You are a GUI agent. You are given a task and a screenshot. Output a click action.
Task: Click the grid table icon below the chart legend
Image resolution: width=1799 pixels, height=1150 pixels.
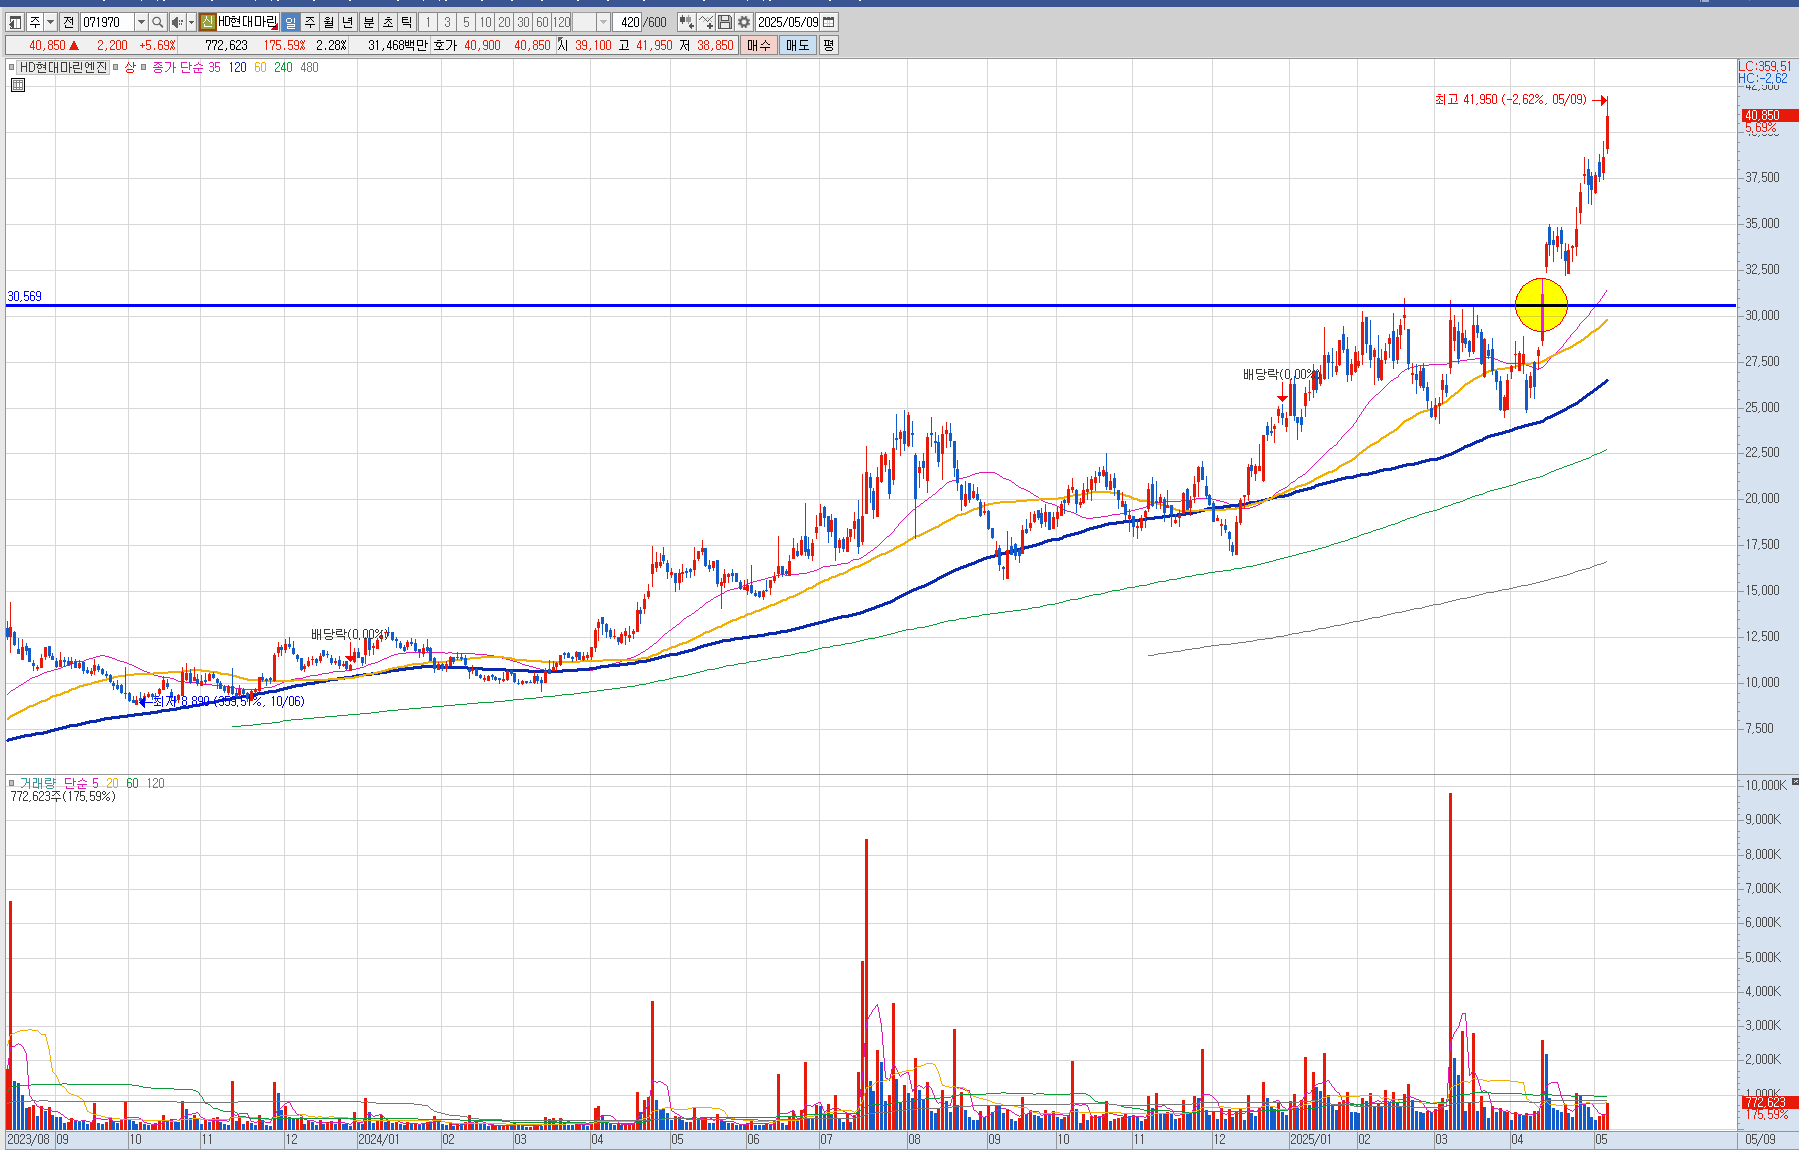18,85
